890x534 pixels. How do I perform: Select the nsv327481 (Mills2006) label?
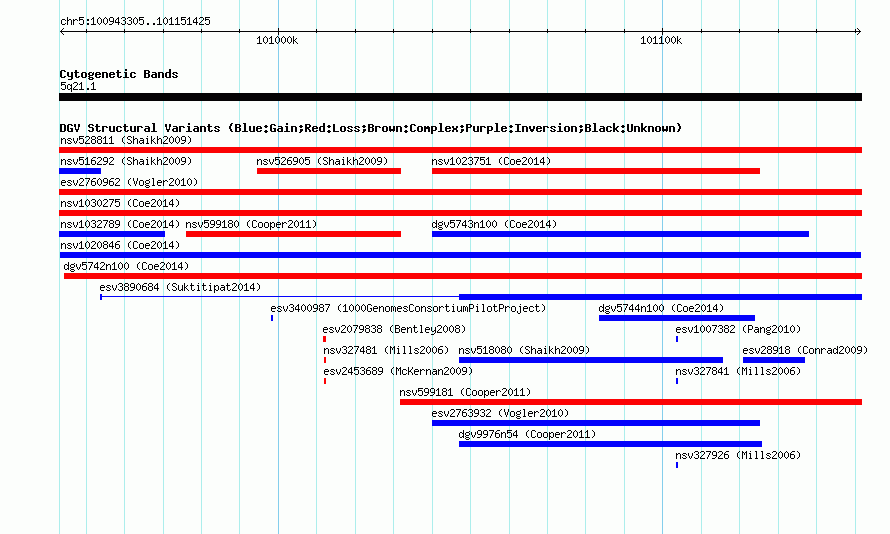coord(386,350)
